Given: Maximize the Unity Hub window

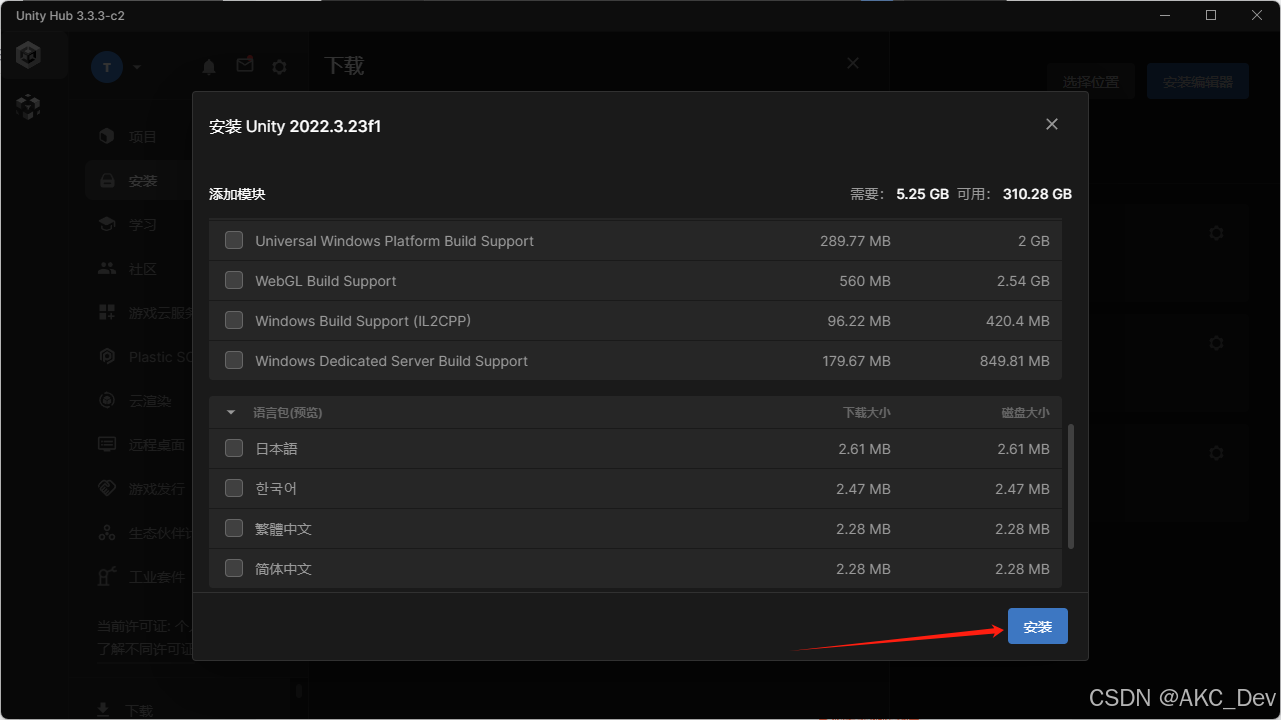Looking at the screenshot, I should pyautogui.click(x=1211, y=15).
